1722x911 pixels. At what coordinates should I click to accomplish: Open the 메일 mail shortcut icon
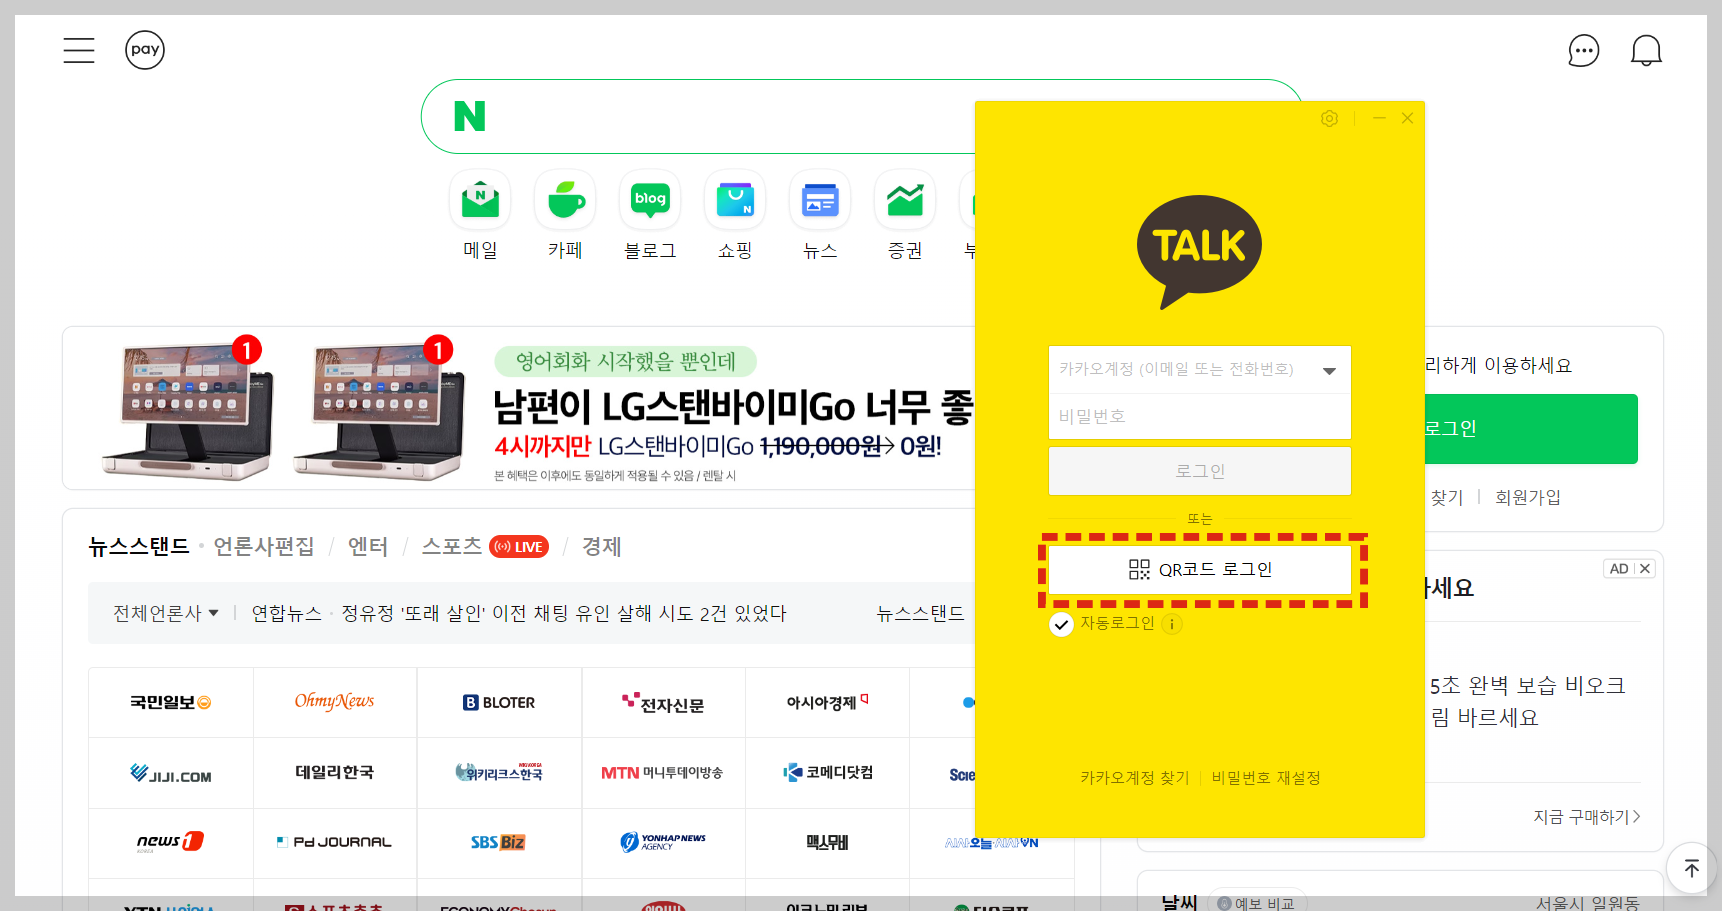pyautogui.click(x=480, y=199)
